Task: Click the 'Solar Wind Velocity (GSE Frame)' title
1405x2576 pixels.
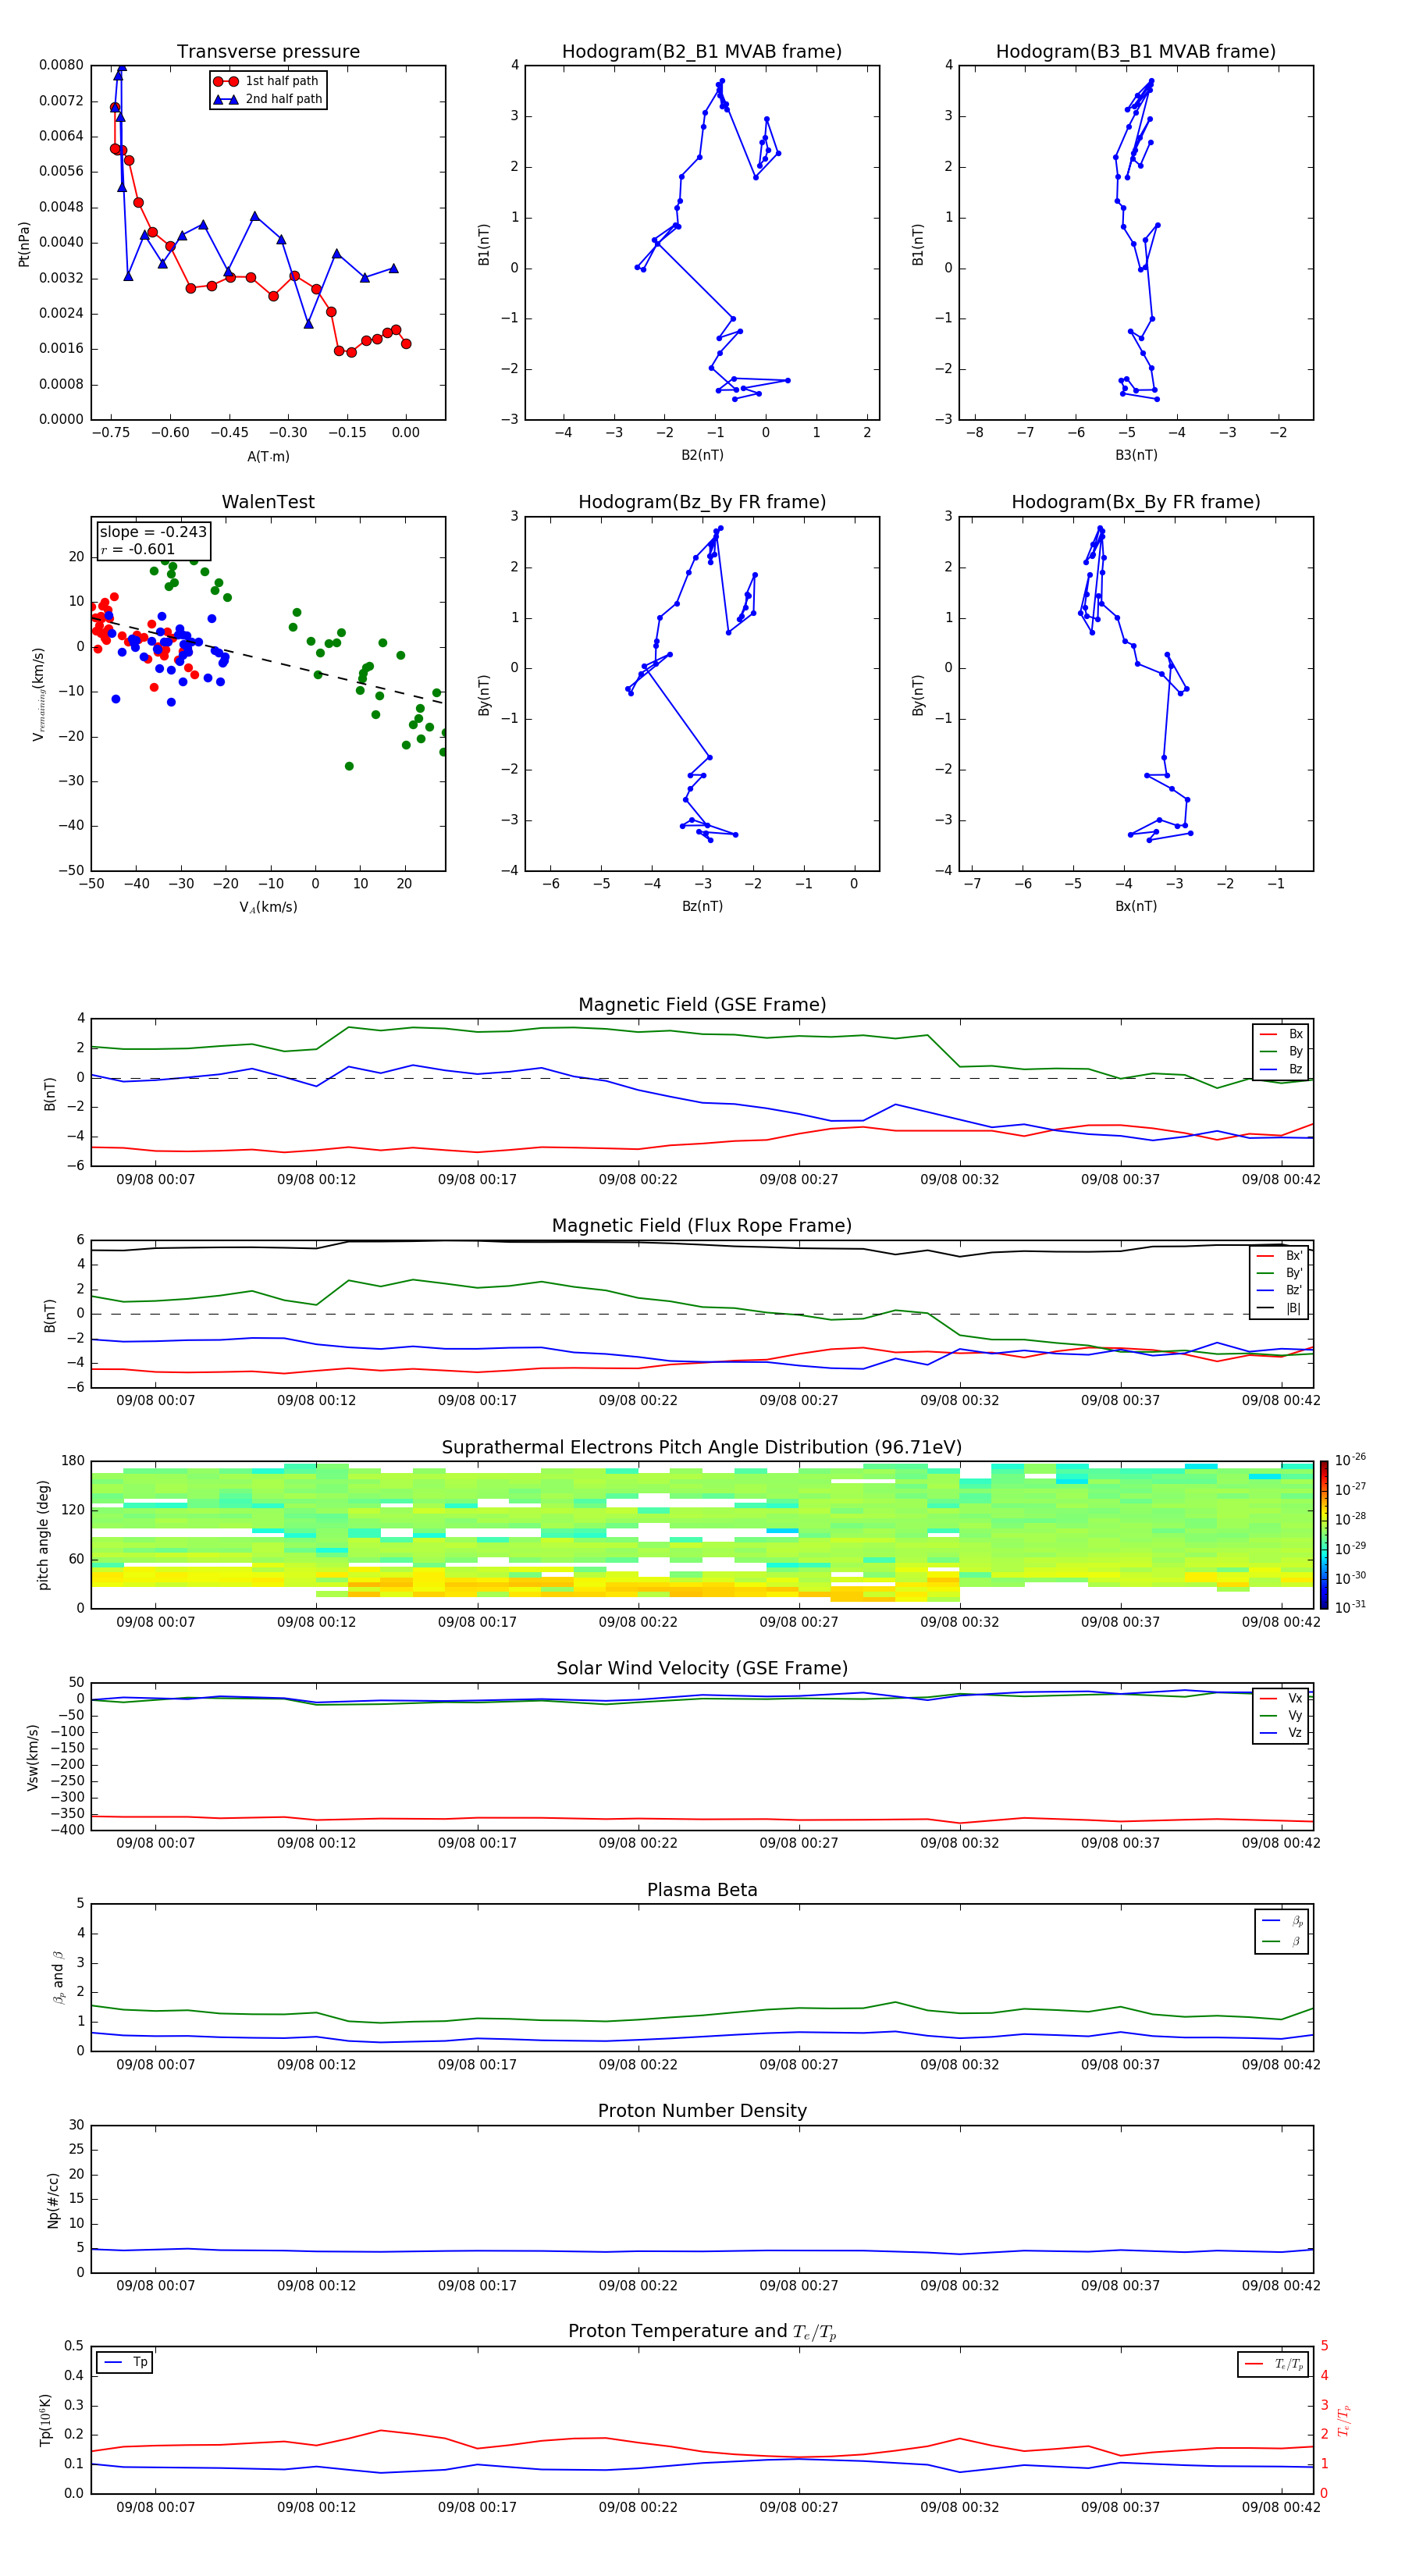Action: (x=702, y=1668)
